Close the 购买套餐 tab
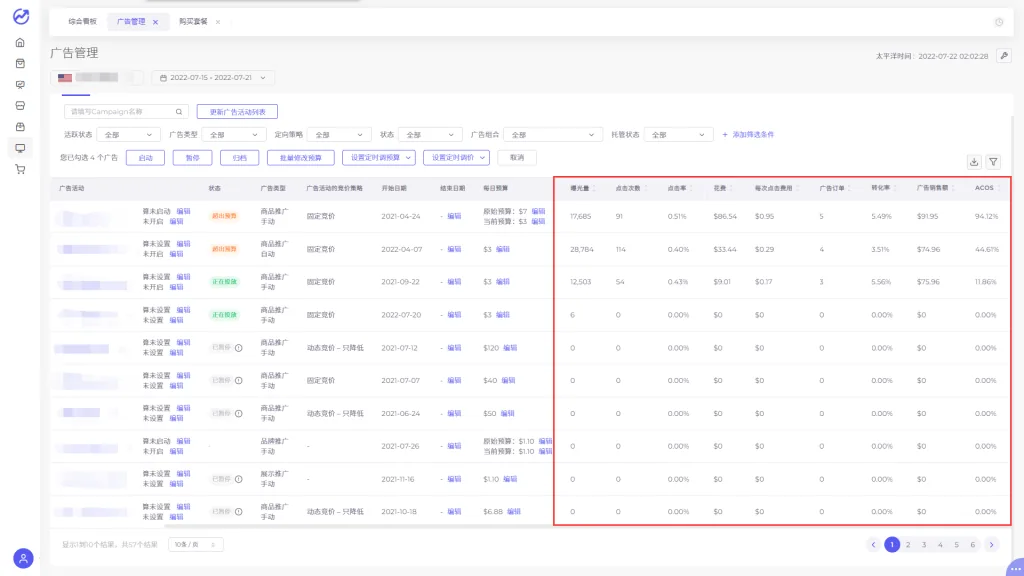The height and width of the screenshot is (576, 1024). tap(218, 22)
